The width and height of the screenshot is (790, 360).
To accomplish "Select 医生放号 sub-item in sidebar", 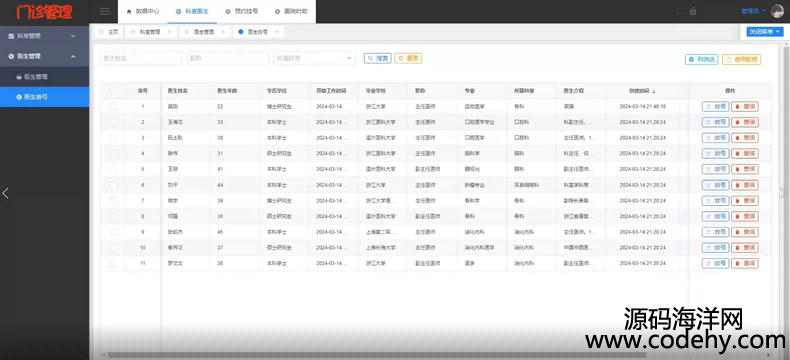I will 44,97.
